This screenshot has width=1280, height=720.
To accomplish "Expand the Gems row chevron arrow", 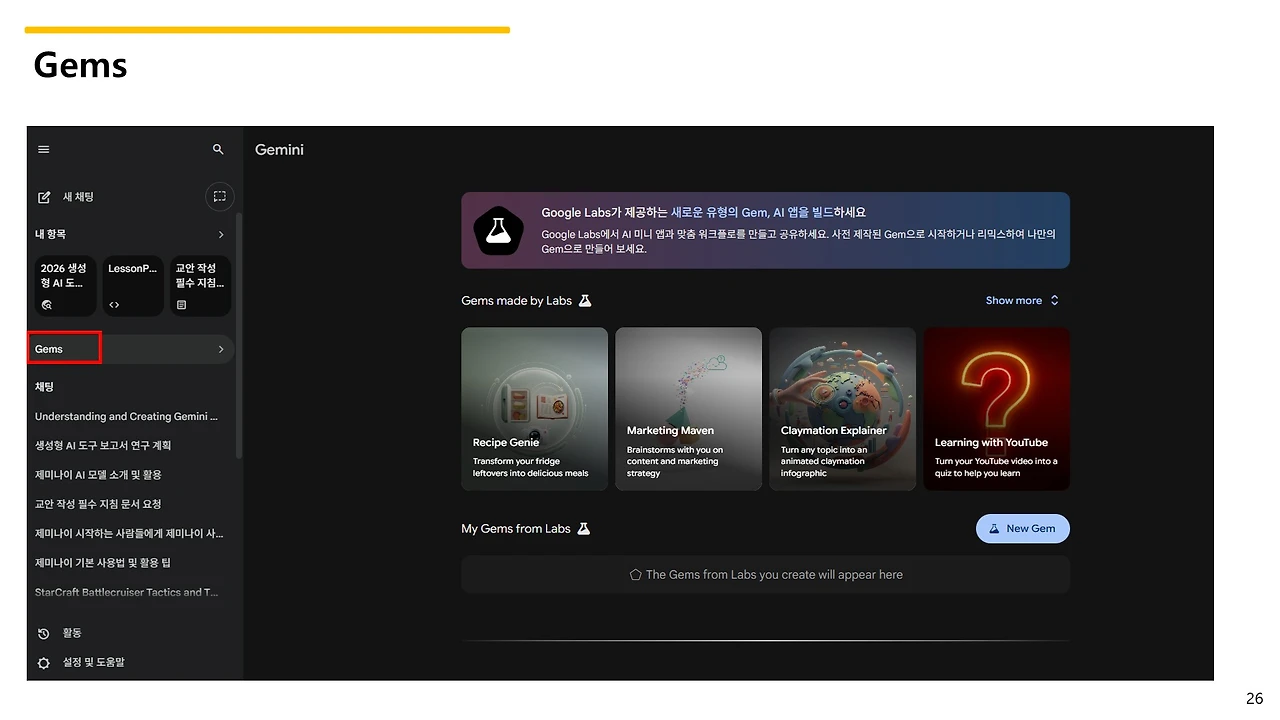I will point(221,349).
